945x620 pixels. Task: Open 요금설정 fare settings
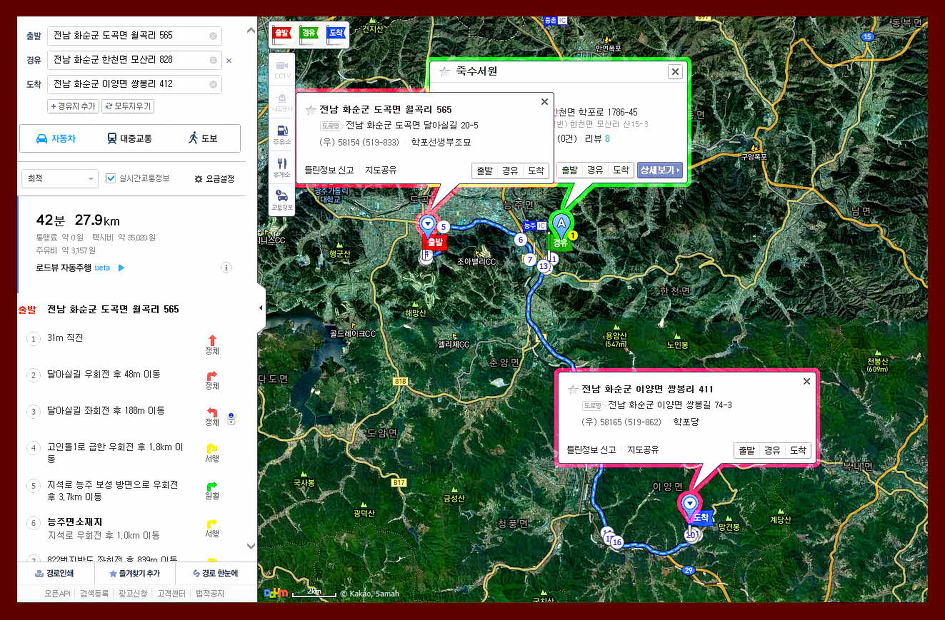(215, 179)
